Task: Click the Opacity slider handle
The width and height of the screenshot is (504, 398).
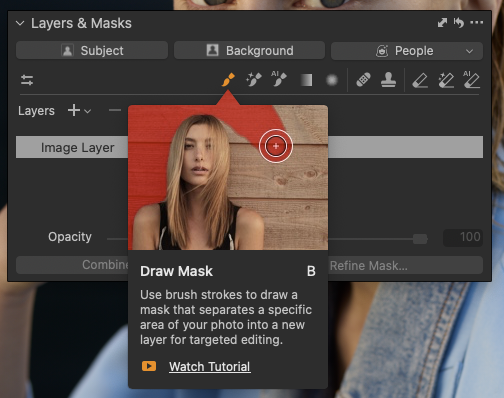Action: tap(420, 239)
